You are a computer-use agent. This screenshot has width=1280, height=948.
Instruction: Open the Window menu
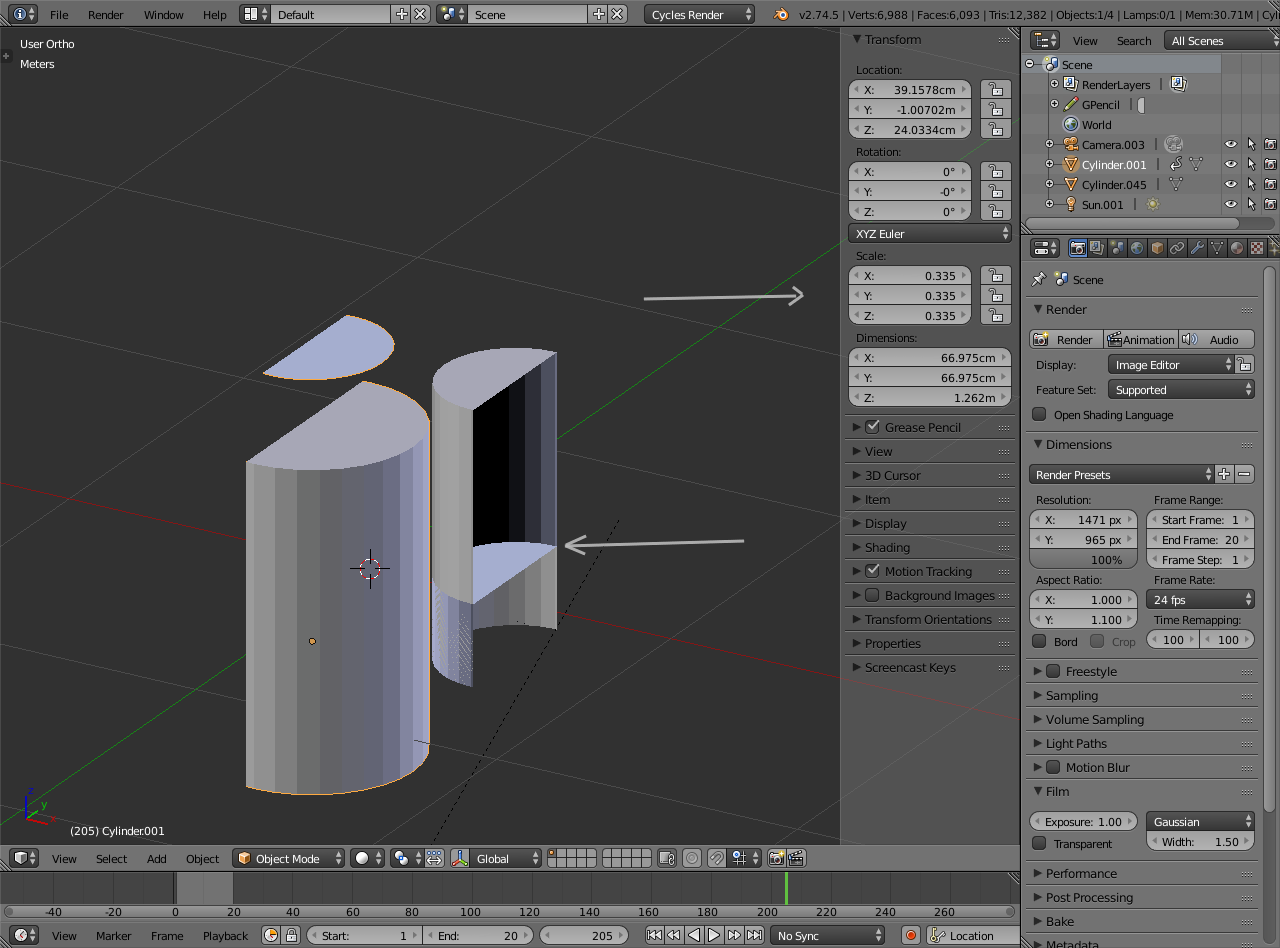[x=163, y=15]
